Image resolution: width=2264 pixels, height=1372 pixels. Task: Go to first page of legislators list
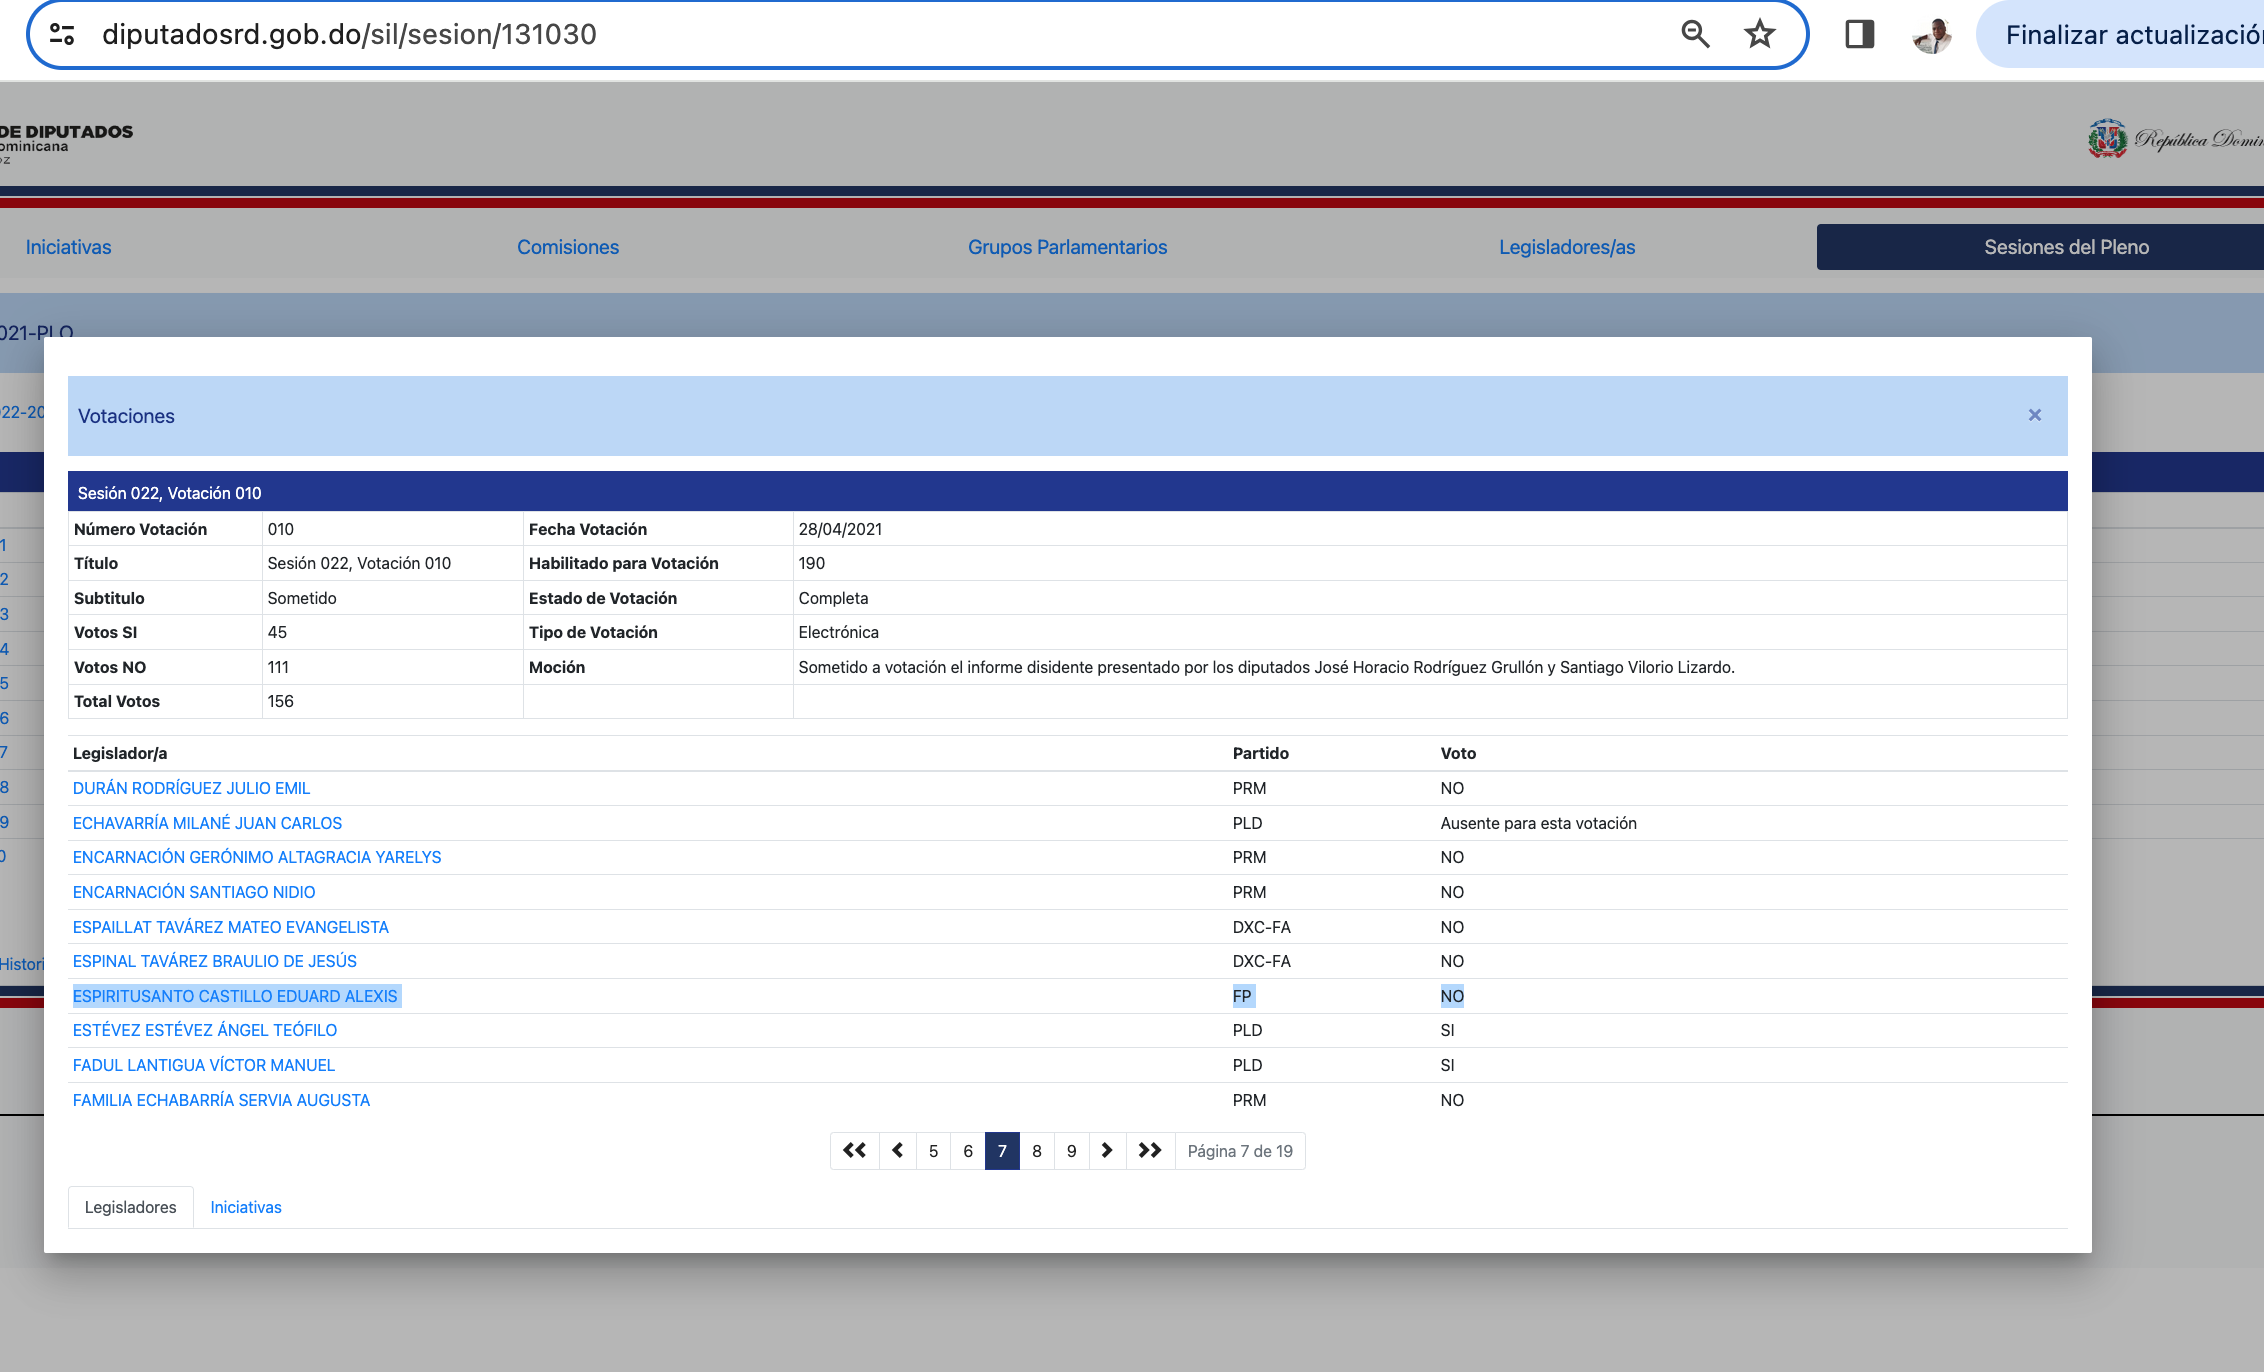[x=854, y=1151]
